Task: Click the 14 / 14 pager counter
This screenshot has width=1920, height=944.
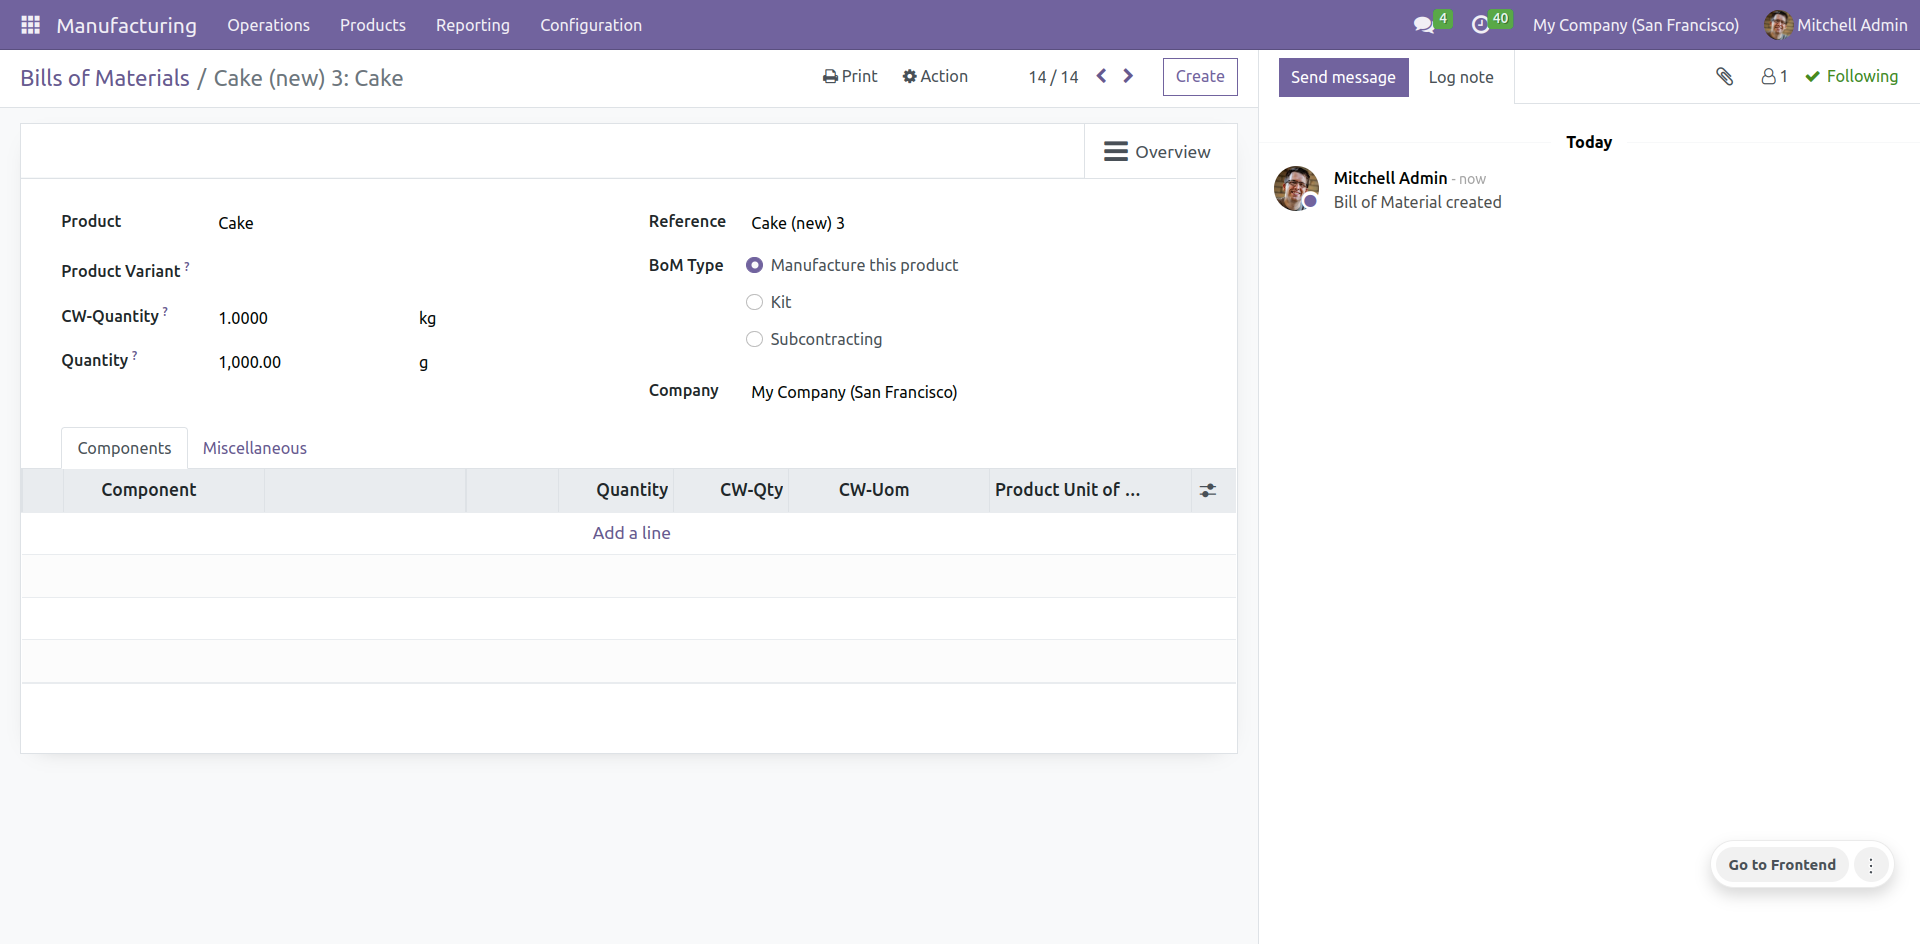Action: (1053, 77)
